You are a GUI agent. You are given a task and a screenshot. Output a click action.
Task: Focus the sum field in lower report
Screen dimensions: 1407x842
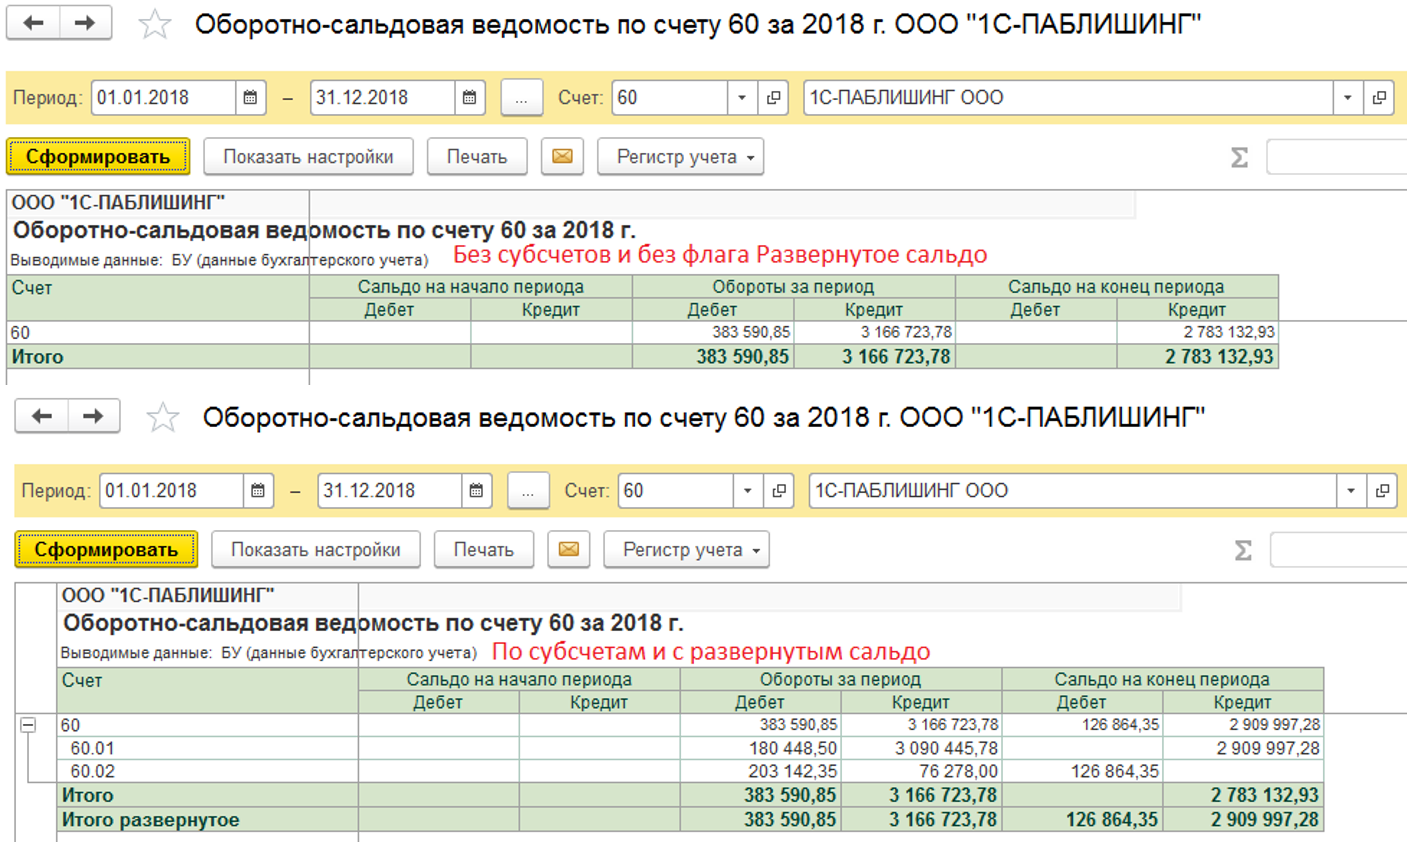1339,550
